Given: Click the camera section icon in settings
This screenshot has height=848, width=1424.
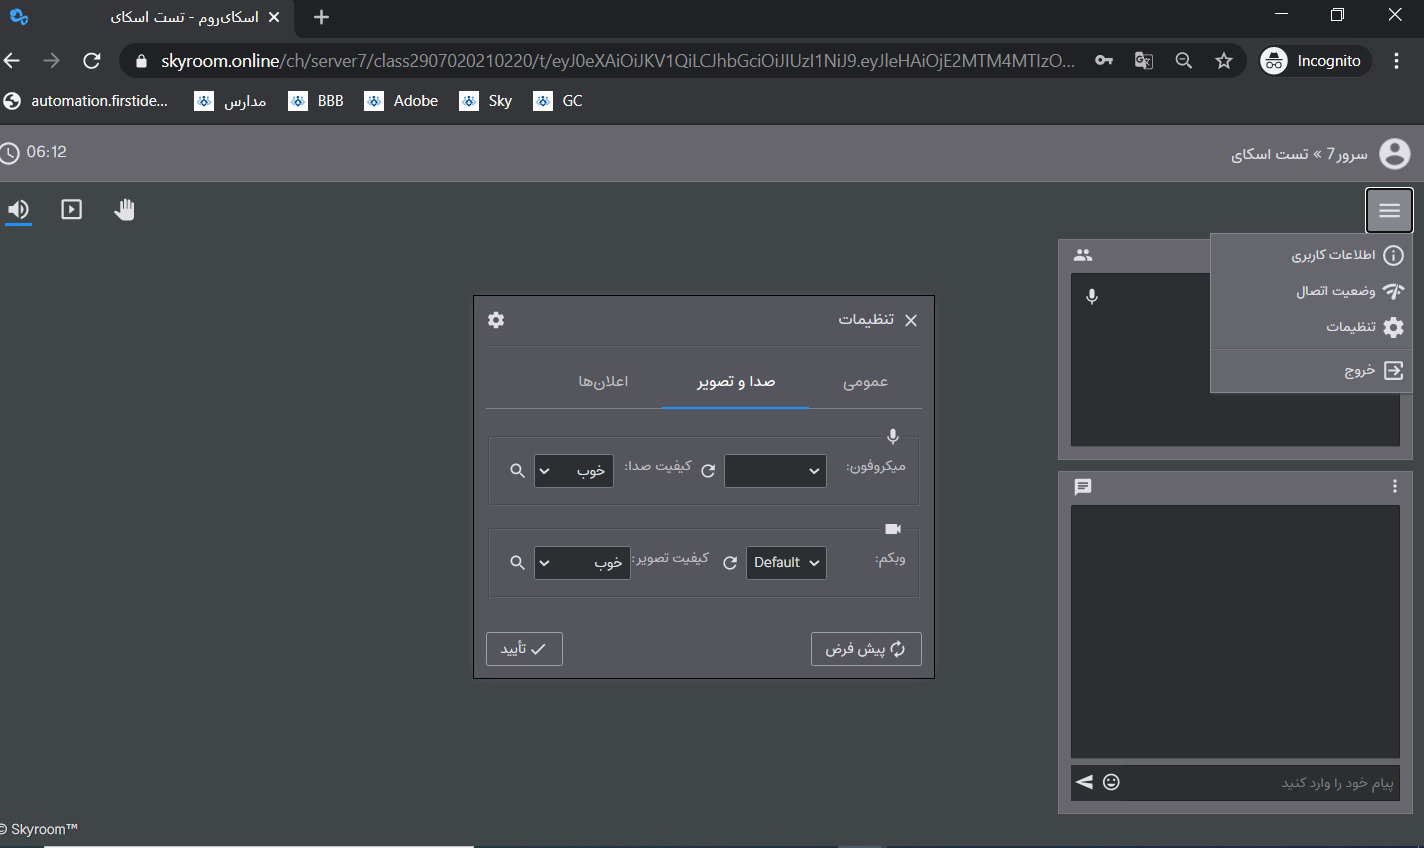Looking at the screenshot, I should (x=893, y=529).
